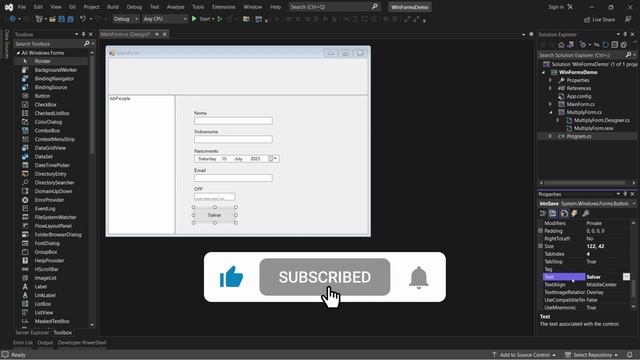Expand the Padding property
This screenshot has height=360, width=640.
point(540,231)
